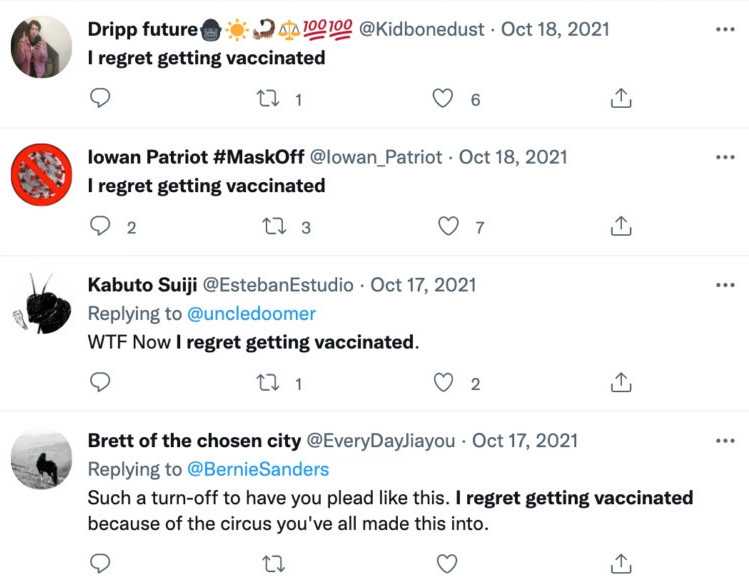Share Dripp future's tweet
This screenshot has height=584, width=749.
tap(620, 98)
